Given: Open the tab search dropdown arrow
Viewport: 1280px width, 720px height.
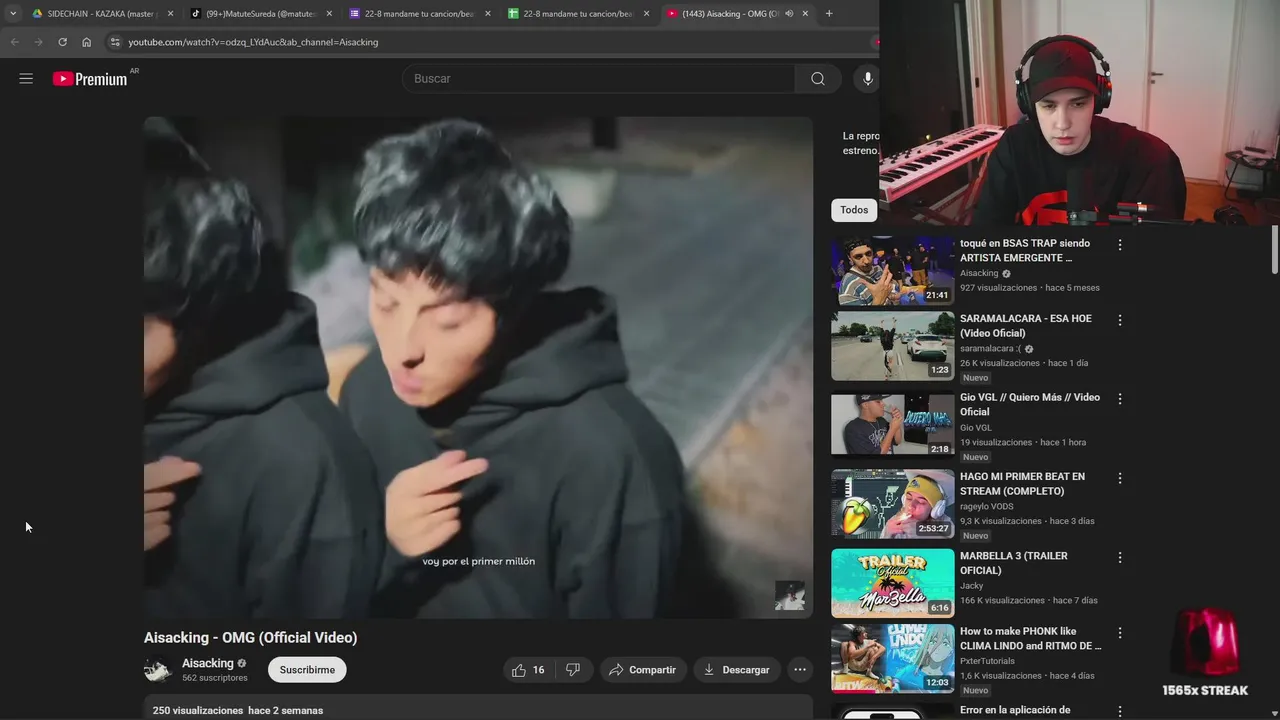Looking at the screenshot, I should click(x=13, y=13).
